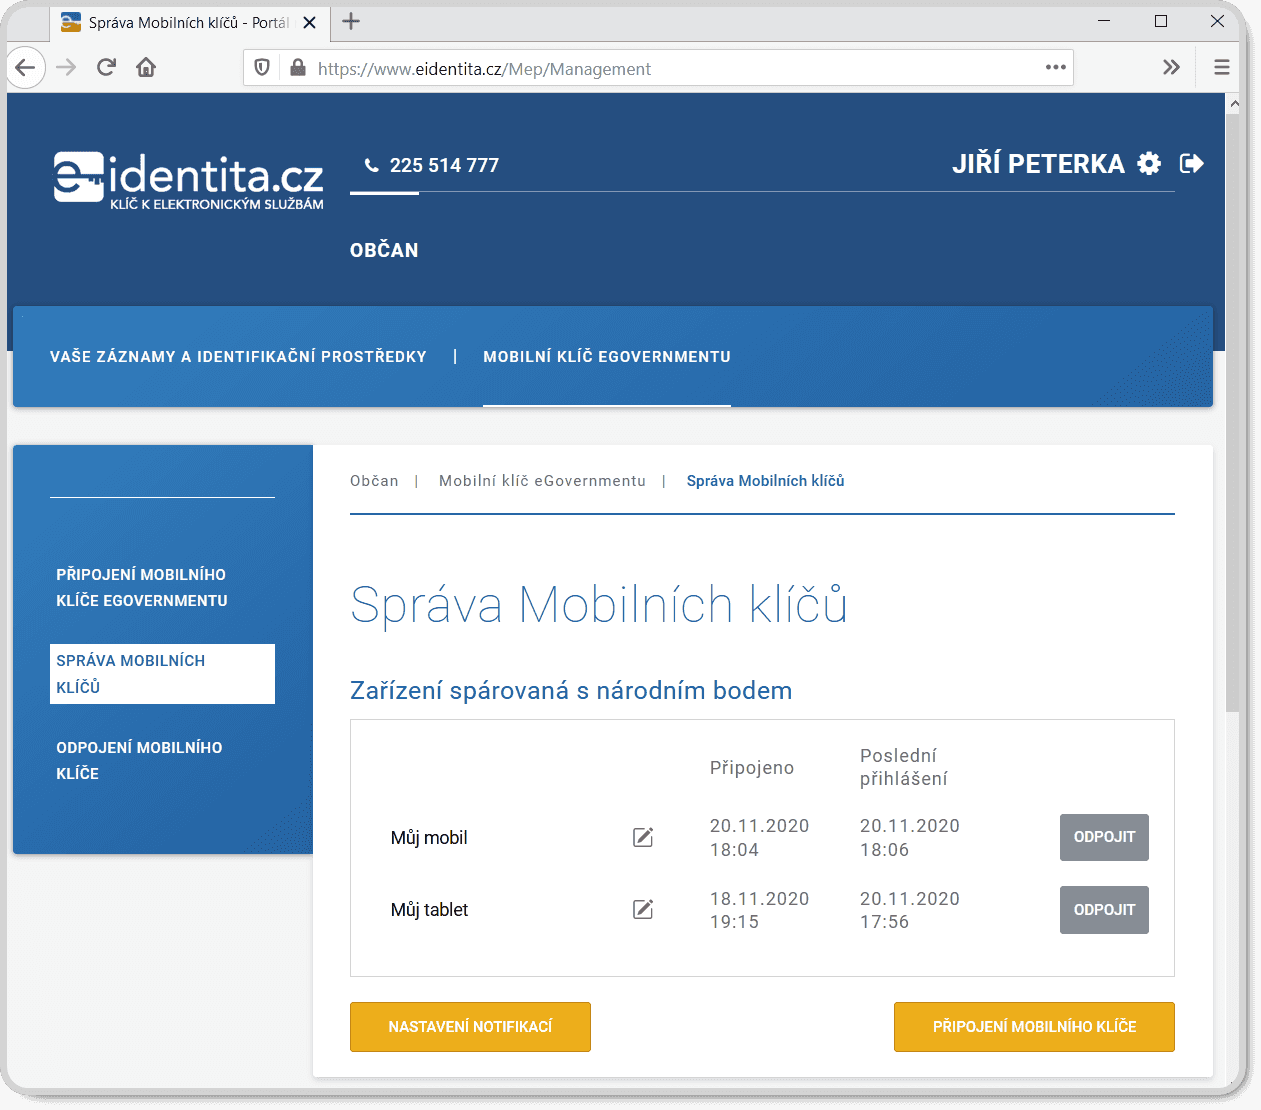
Task: Disconnect Můj mobil with ODPOJIT button
Action: pyautogui.click(x=1104, y=837)
